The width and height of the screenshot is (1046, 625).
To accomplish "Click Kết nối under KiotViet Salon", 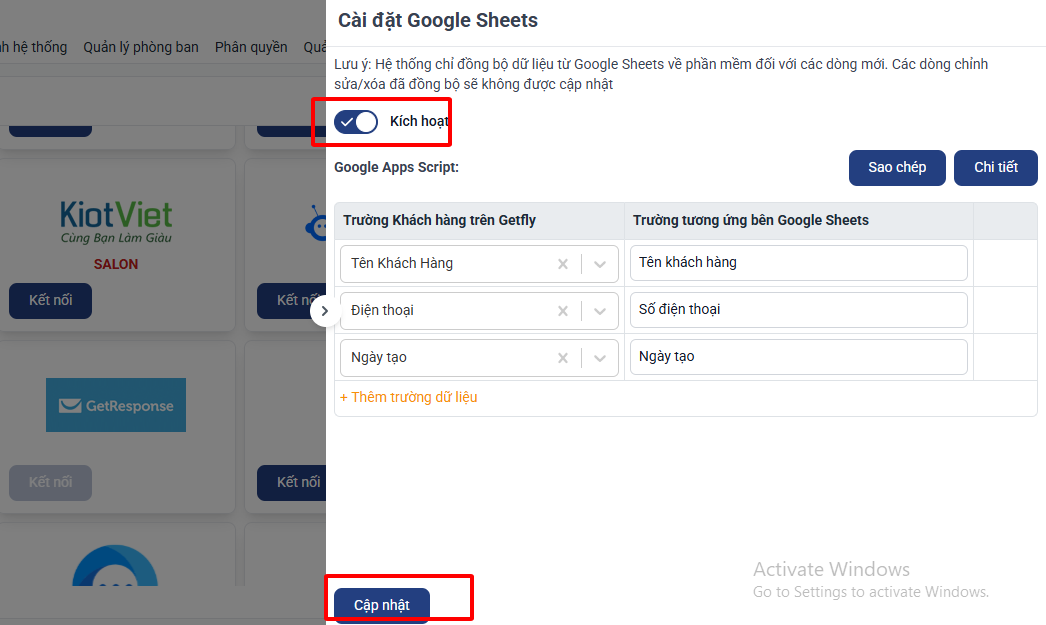I will (x=50, y=301).
